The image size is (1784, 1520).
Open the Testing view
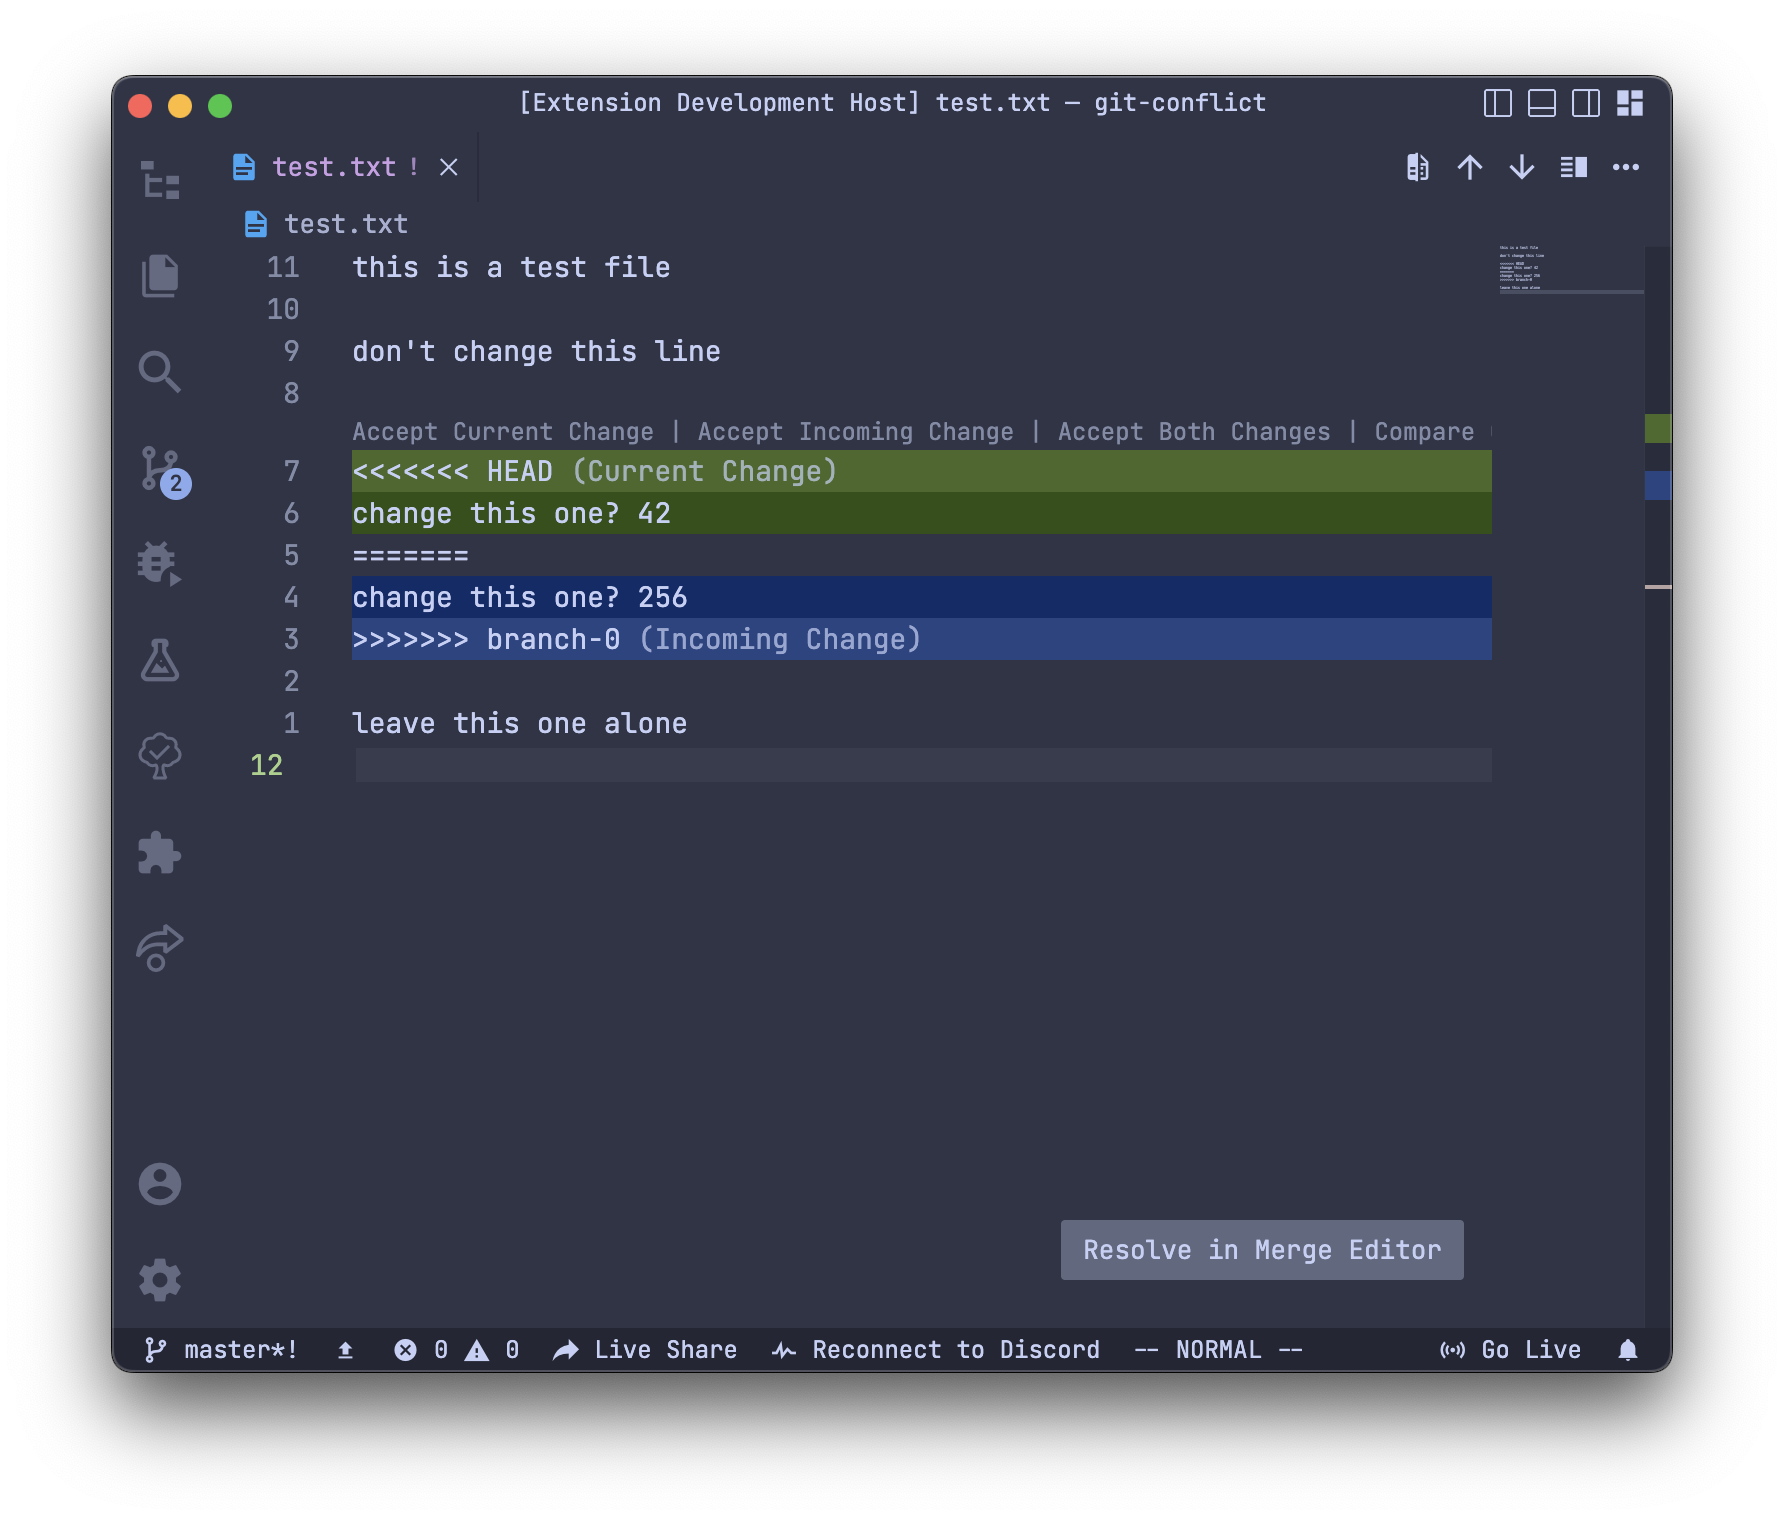[159, 662]
